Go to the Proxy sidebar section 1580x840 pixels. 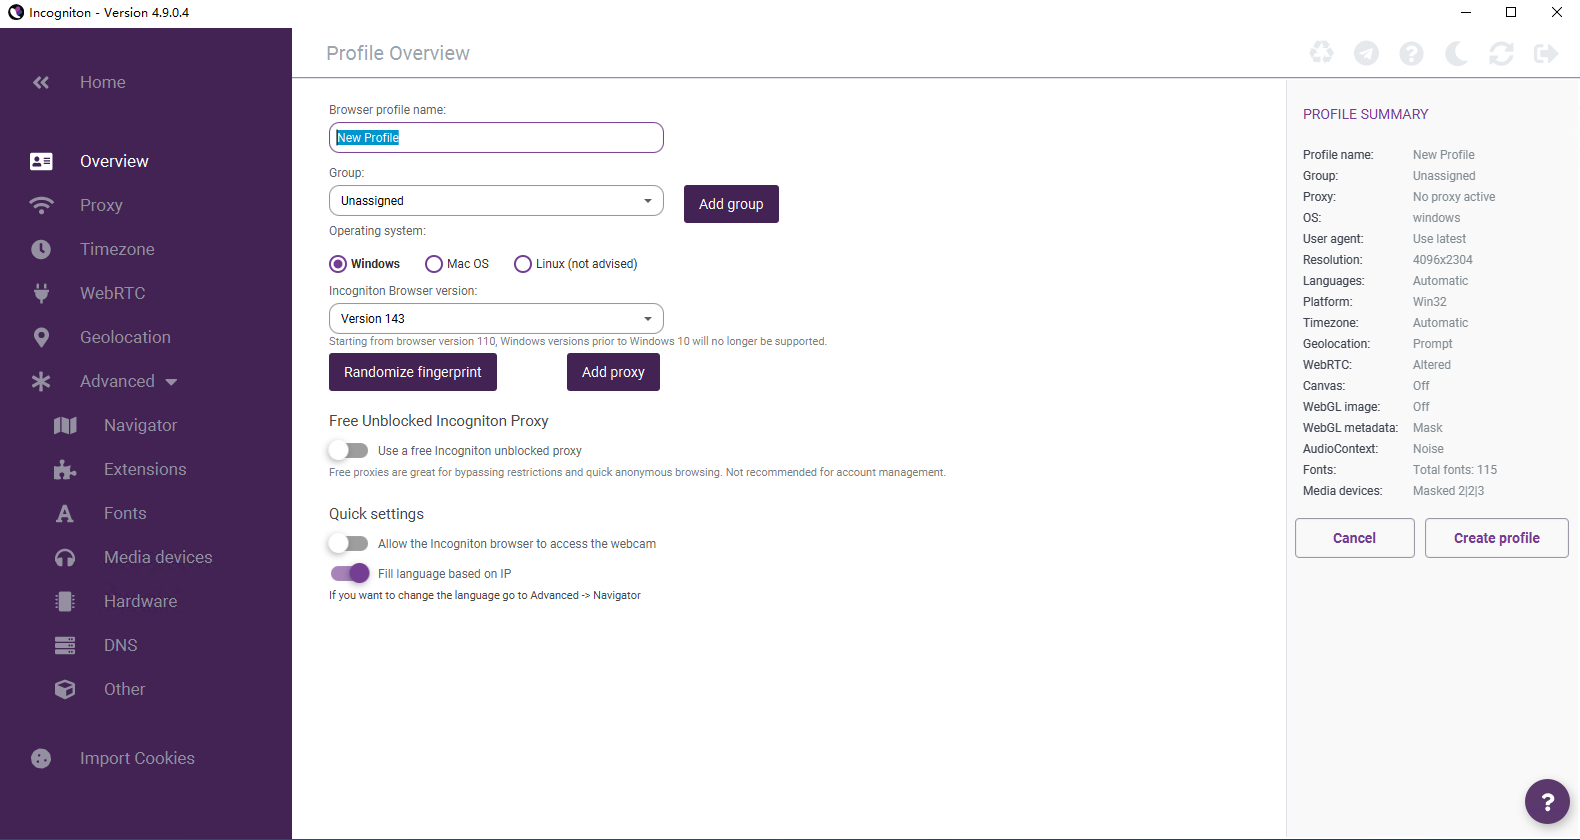click(x=101, y=206)
